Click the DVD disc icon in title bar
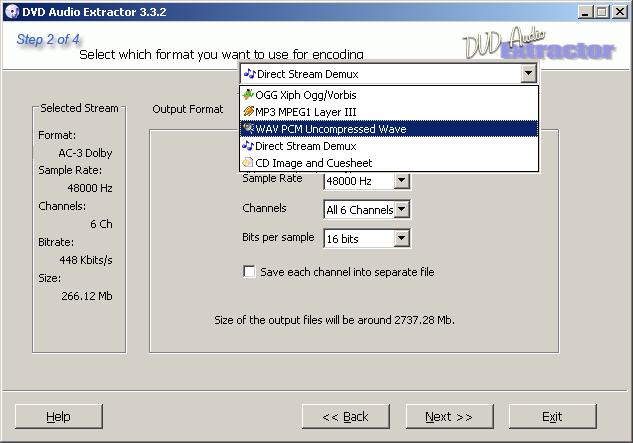Image resolution: width=633 pixels, height=443 pixels. click(x=12, y=12)
